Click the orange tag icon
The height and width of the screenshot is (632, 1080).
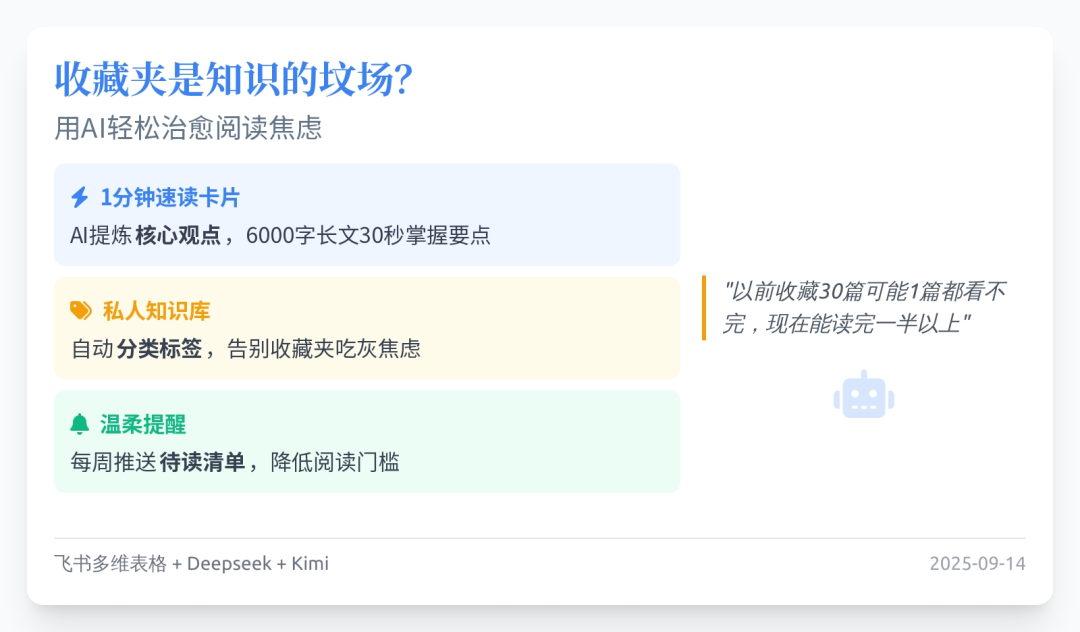point(81,311)
